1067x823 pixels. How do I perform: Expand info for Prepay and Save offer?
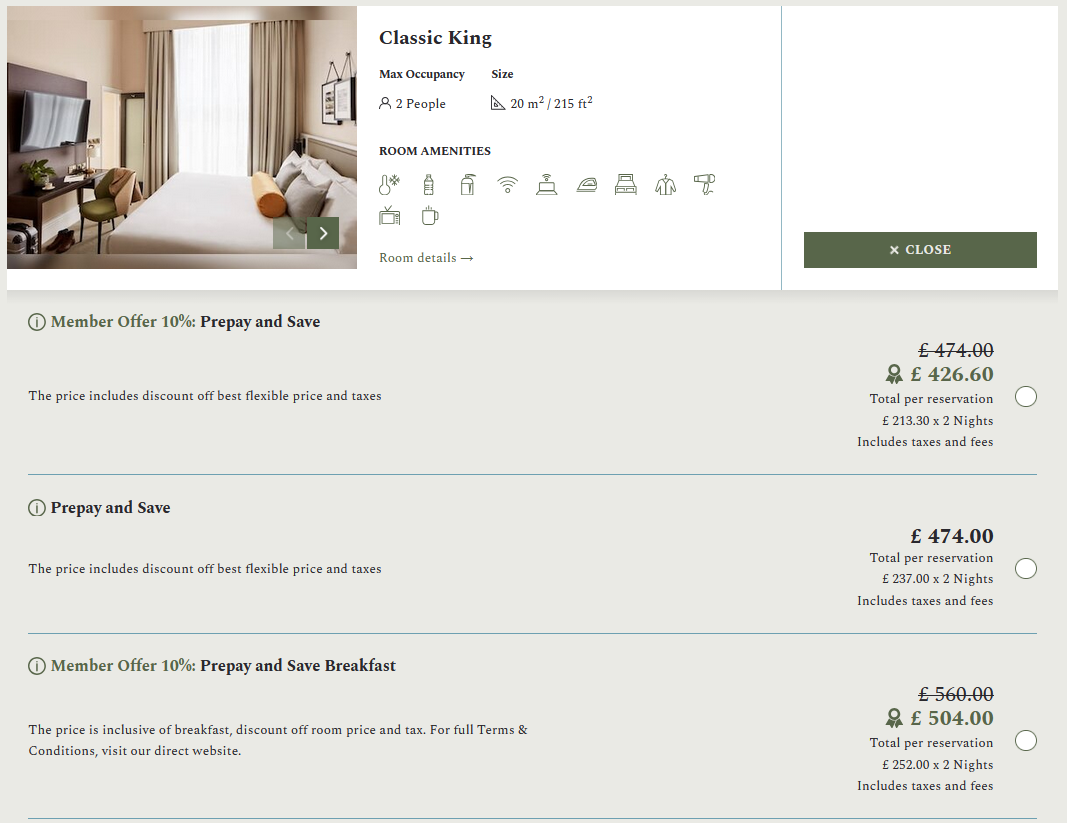pos(36,508)
